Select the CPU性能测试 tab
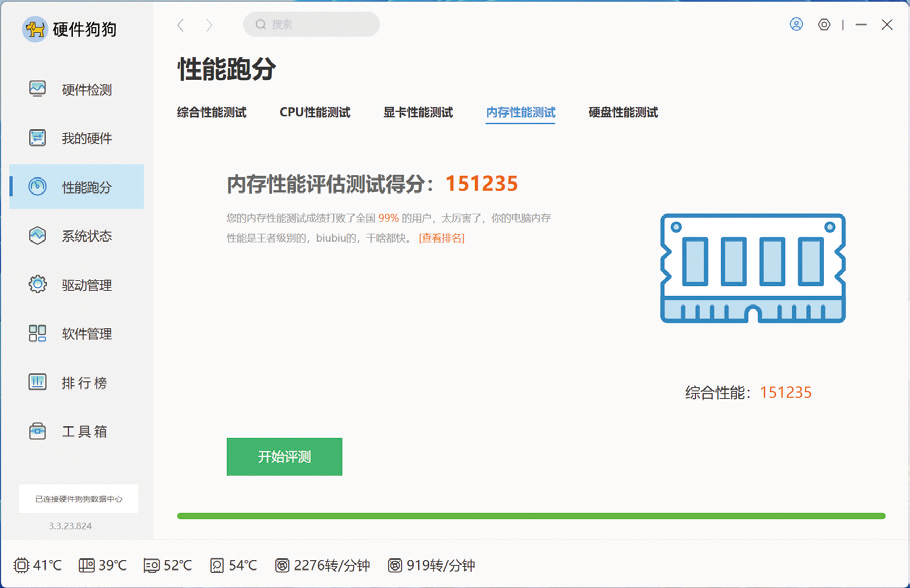The image size is (910, 588). (x=313, y=112)
